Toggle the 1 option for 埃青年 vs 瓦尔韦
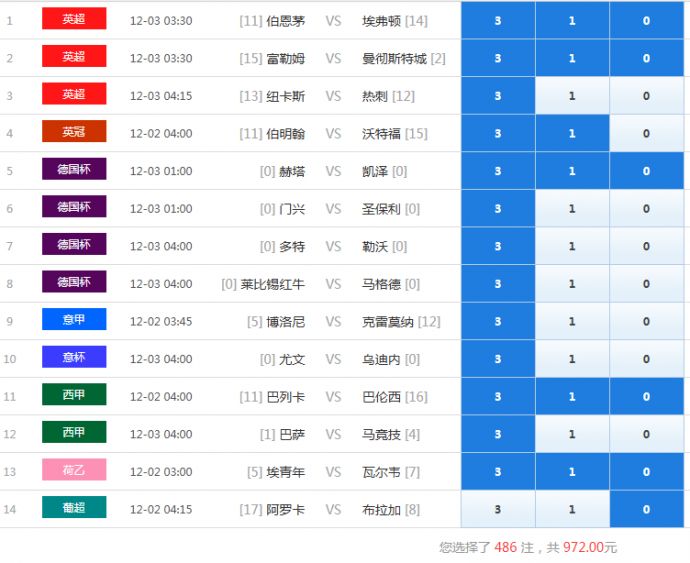 572,472
